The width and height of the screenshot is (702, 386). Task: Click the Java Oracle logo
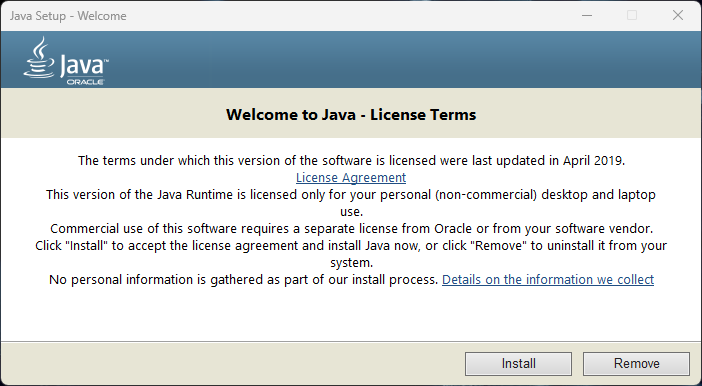point(66,60)
